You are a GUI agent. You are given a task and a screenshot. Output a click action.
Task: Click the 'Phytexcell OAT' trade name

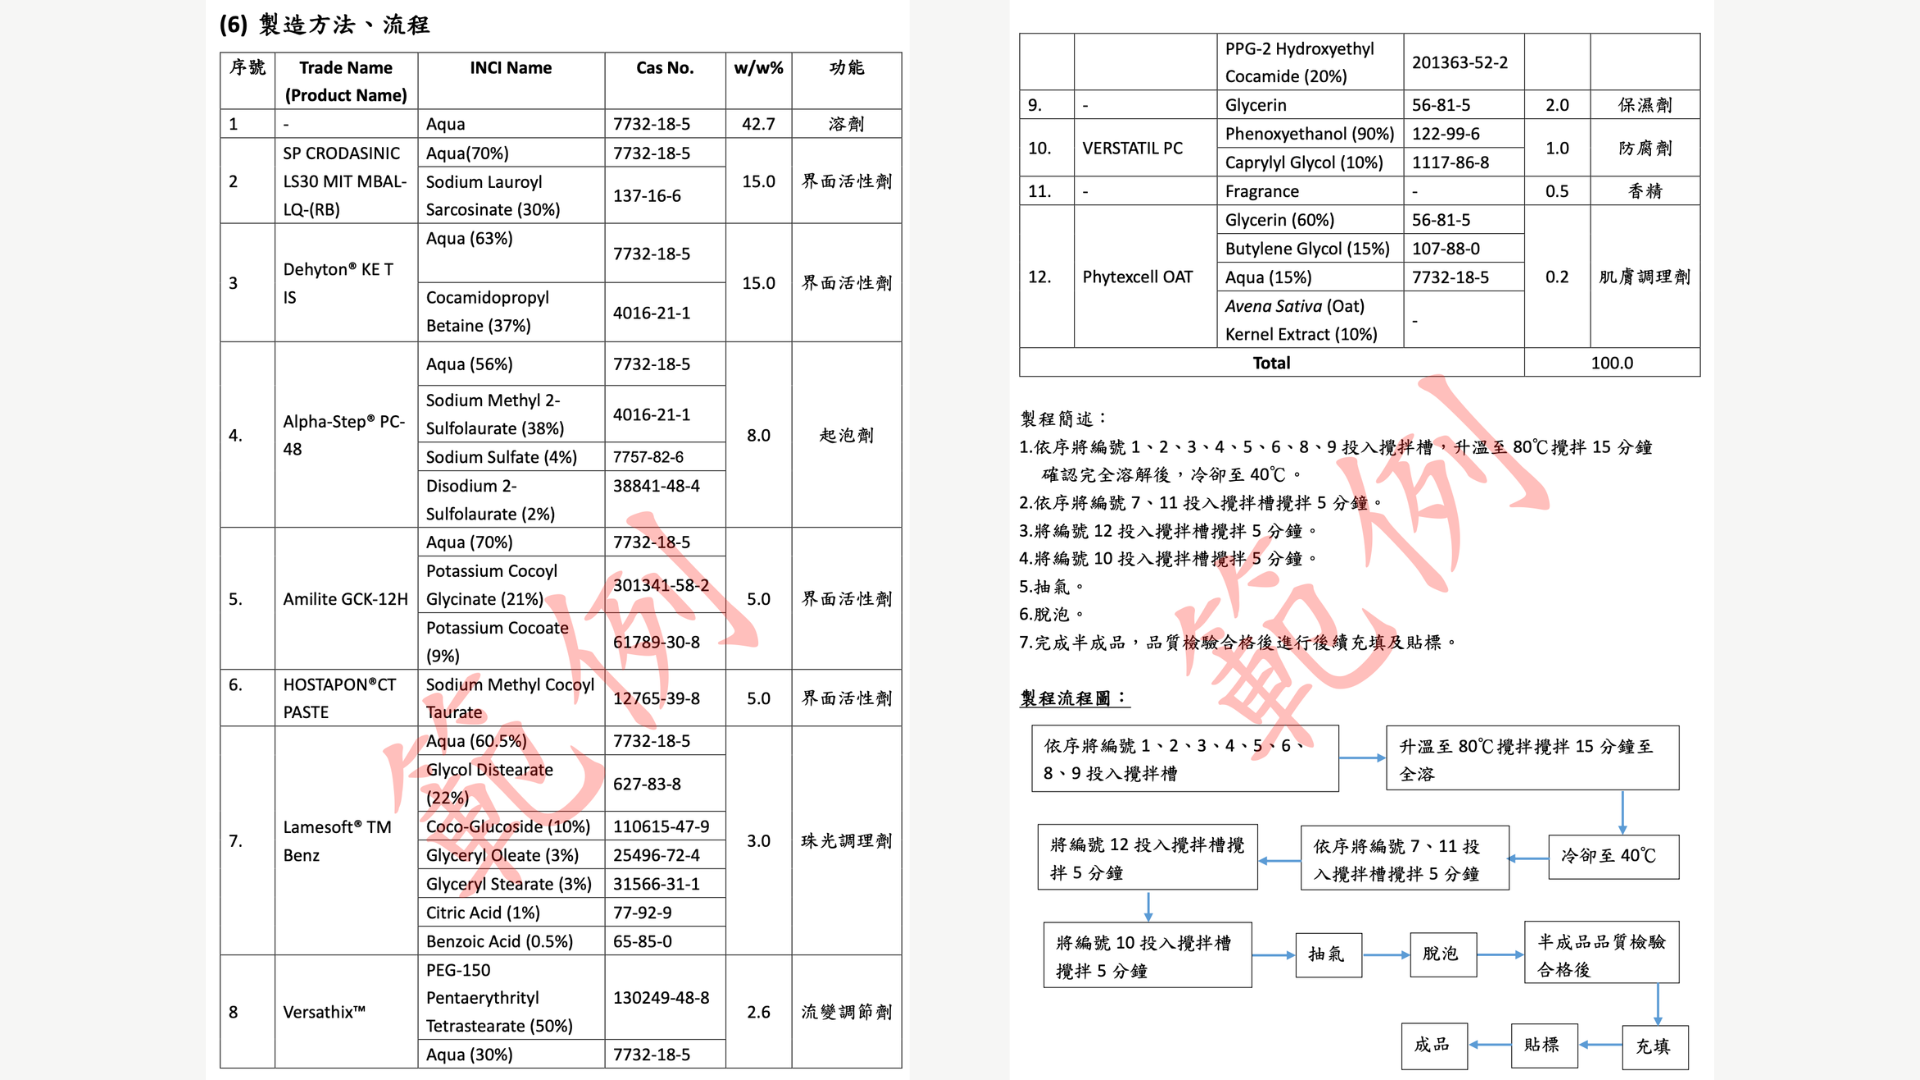pos(1145,277)
